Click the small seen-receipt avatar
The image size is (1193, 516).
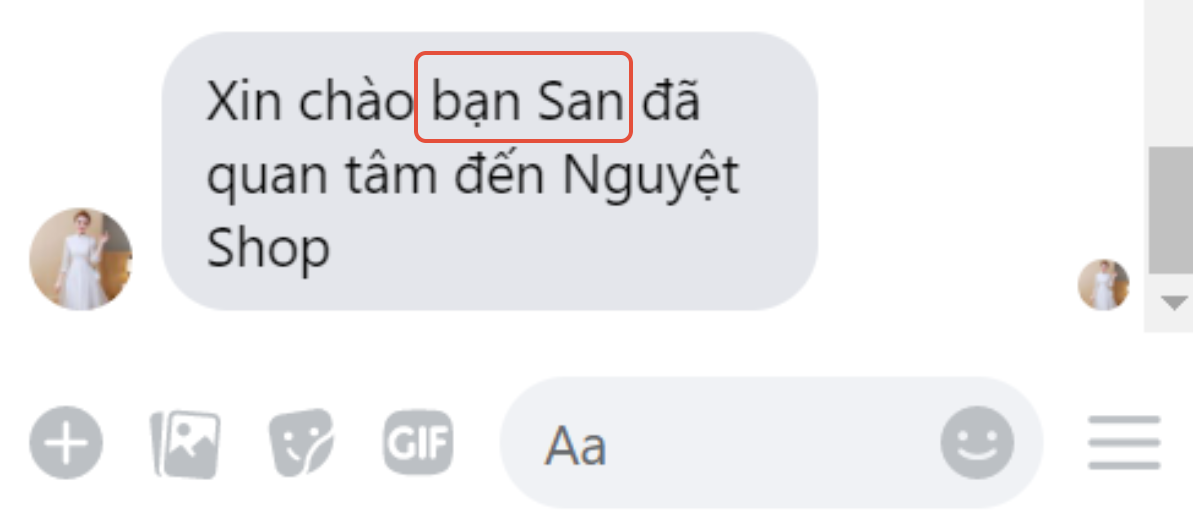(x=1103, y=285)
